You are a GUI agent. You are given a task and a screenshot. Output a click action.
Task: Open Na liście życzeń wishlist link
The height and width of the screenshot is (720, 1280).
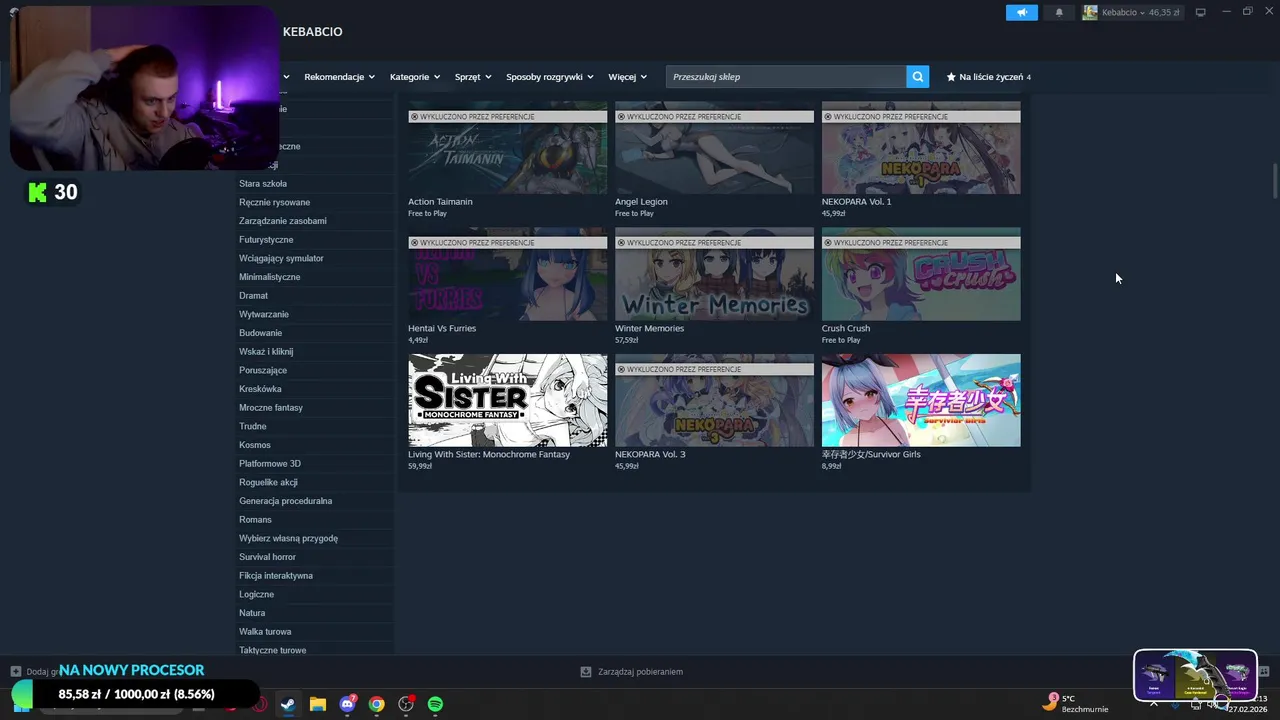click(x=989, y=77)
